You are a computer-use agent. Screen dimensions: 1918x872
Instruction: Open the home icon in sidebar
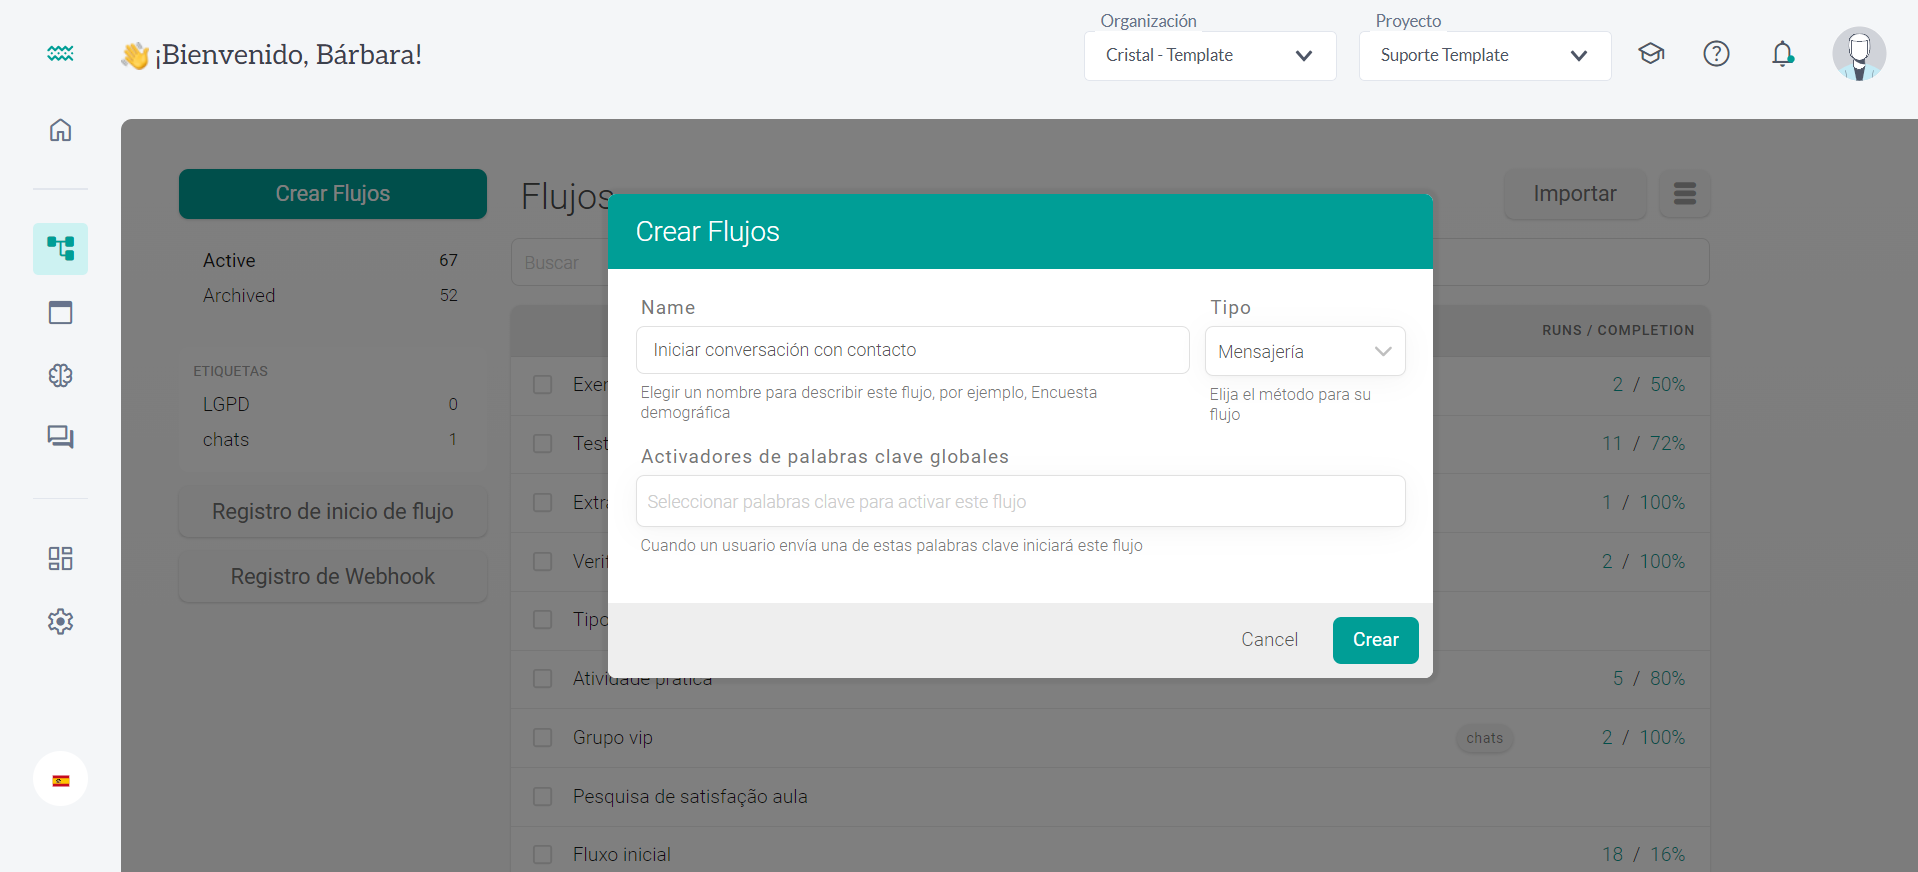pyautogui.click(x=60, y=130)
